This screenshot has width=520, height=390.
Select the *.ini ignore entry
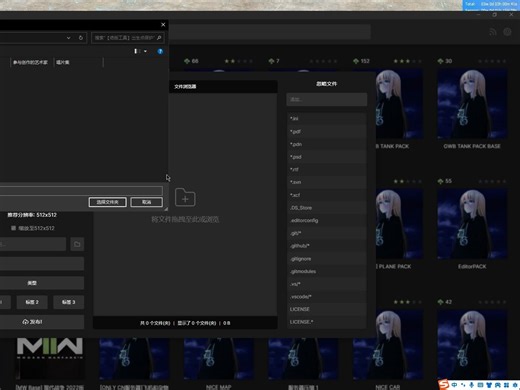coord(327,119)
